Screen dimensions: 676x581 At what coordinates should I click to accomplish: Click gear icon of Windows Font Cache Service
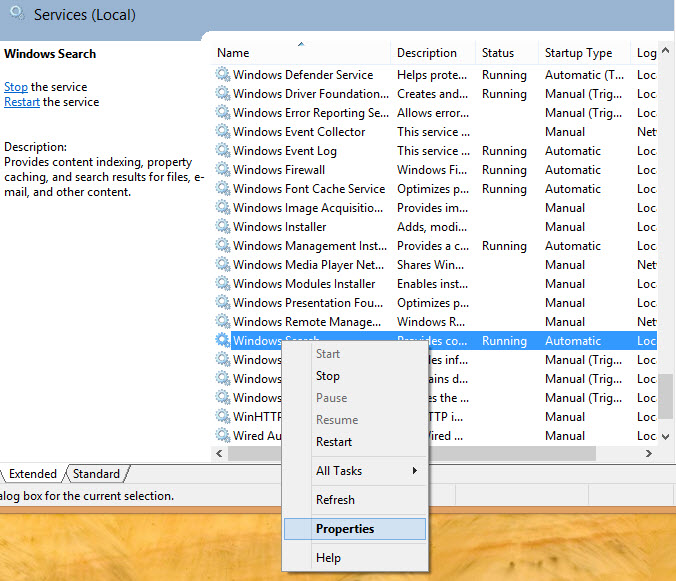click(x=223, y=188)
